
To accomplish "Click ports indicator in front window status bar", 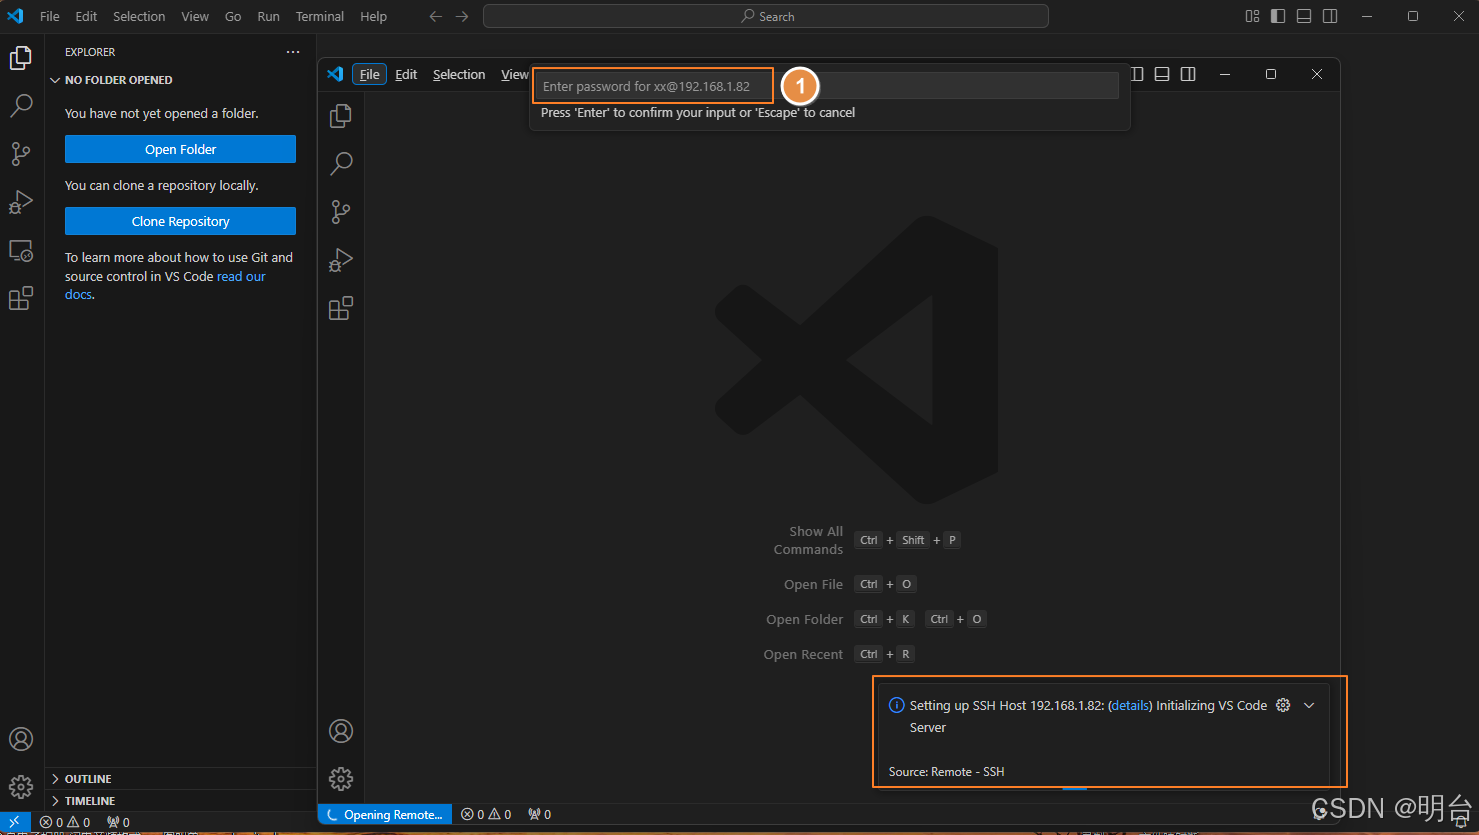I will [x=540, y=814].
